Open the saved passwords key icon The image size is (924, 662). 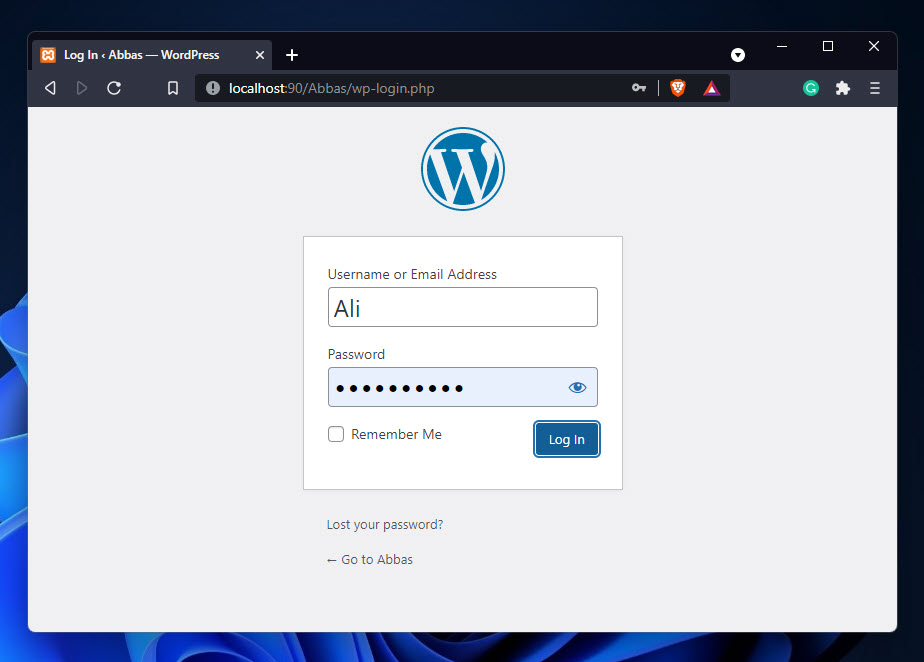tap(639, 88)
